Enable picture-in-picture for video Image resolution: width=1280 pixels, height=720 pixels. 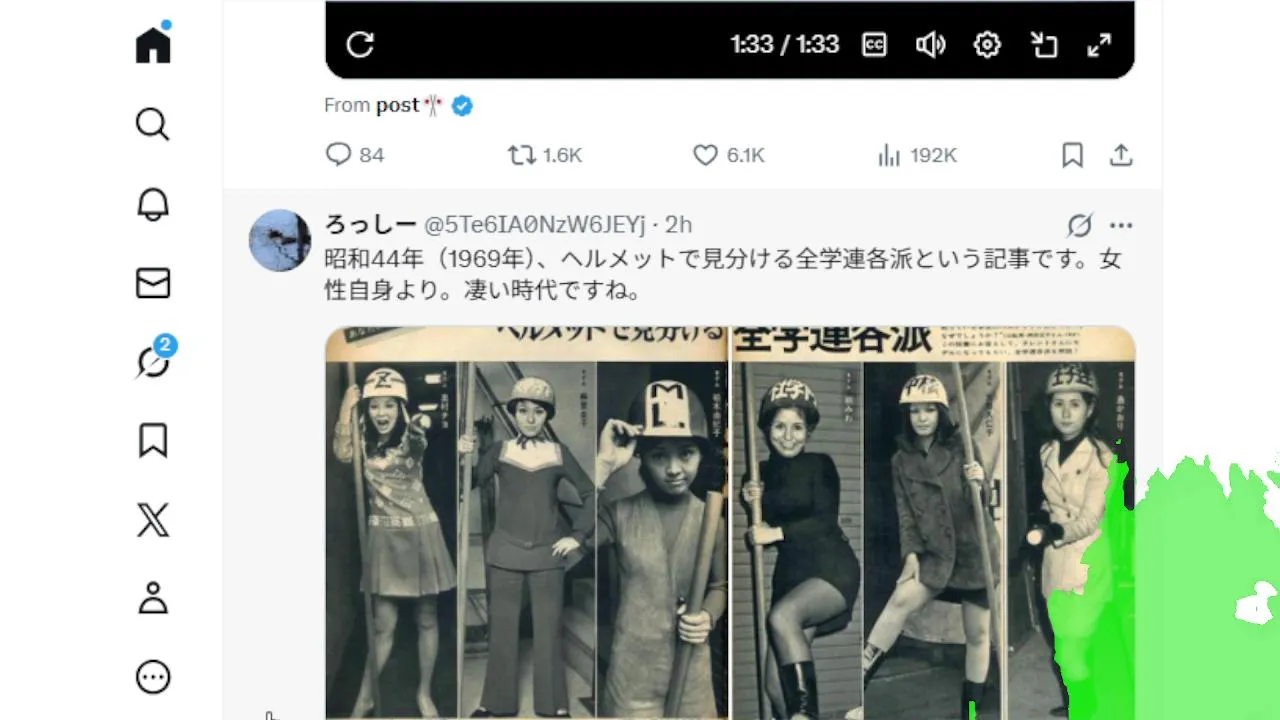point(1044,45)
